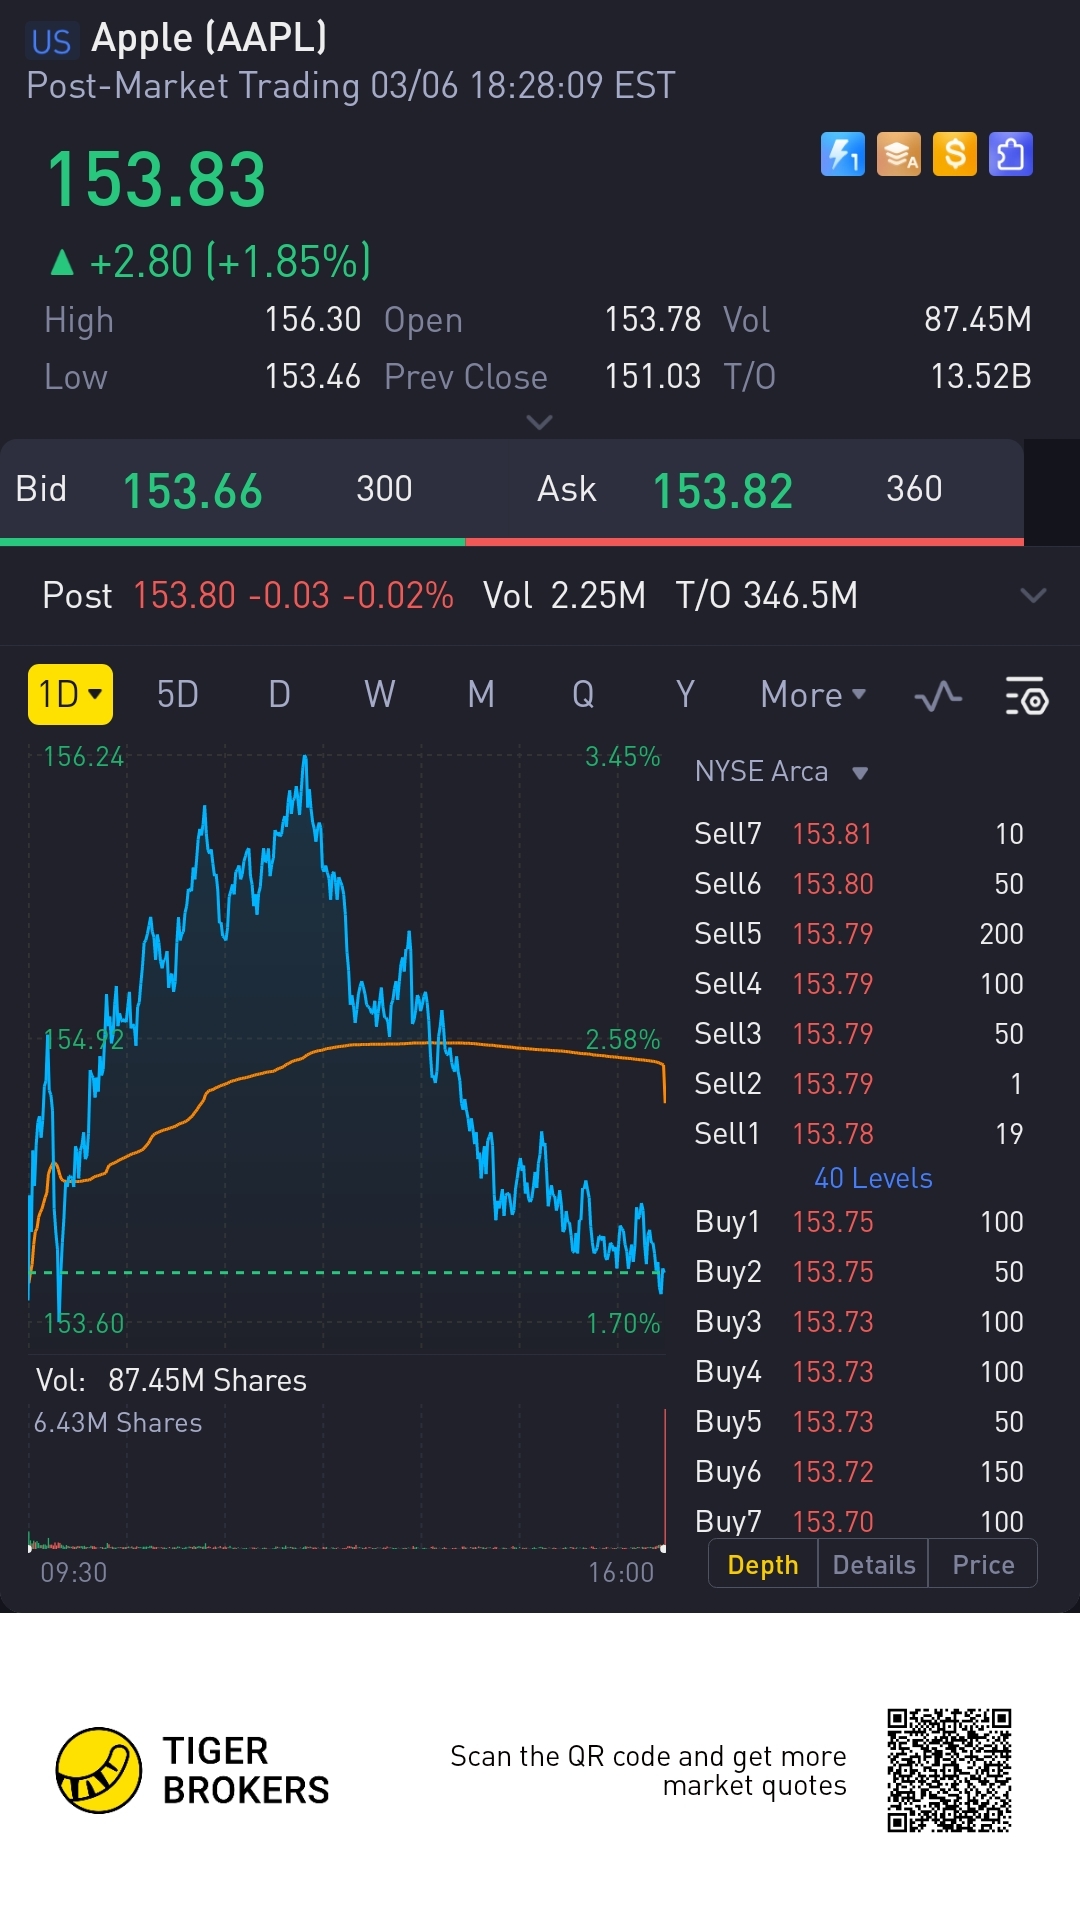The image size is (1080, 1929).
Task: Tap the Sell4 order book row
Action: pyautogui.click(x=859, y=984)
